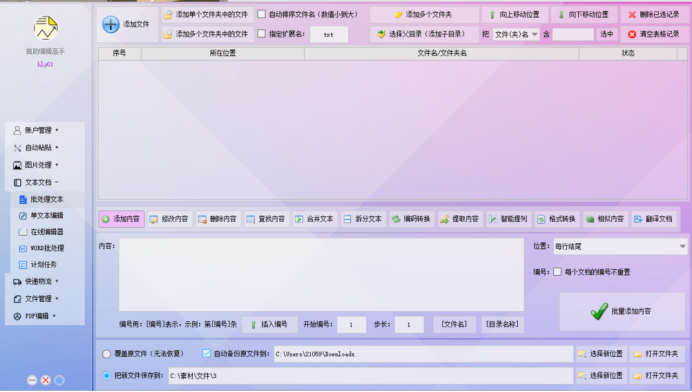Click the round home icon at sidebar bottom
The width and height of the screenshot is (692, 392).
[x=59, y=380]
